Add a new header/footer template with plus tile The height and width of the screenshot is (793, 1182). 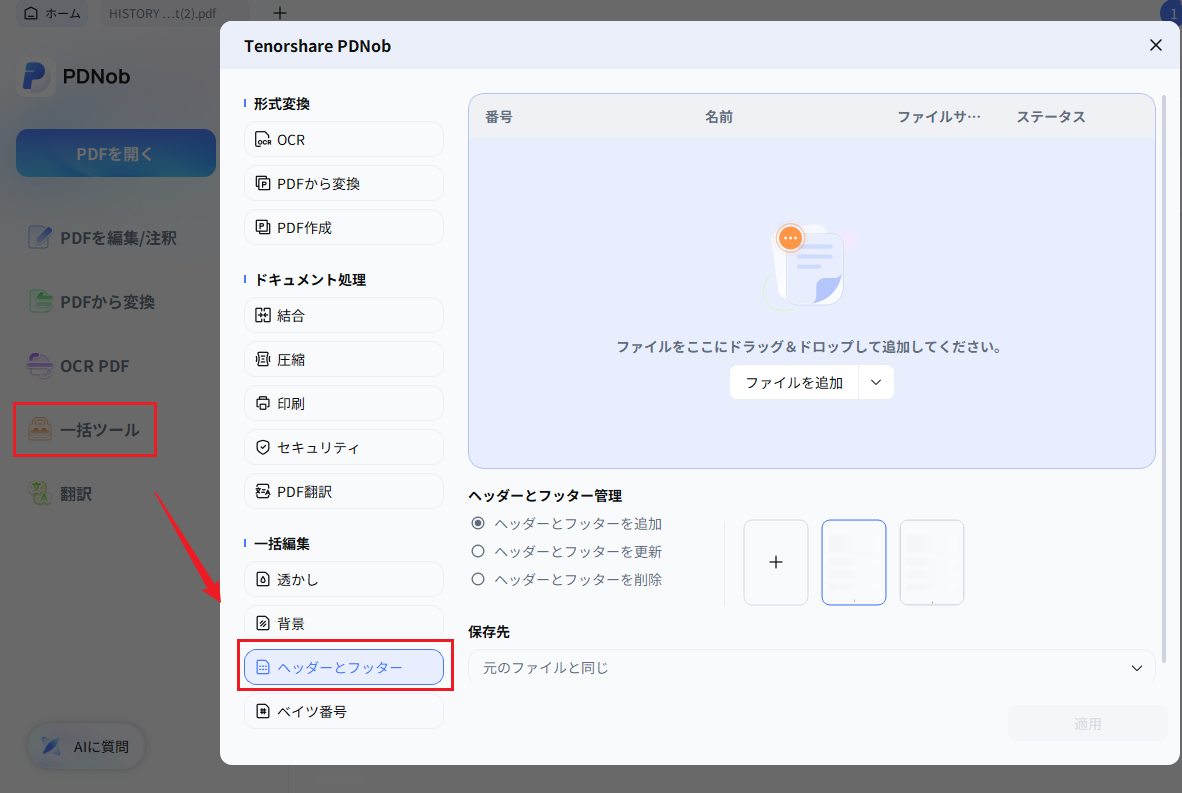pyautogui.click(x=776, y=562)
